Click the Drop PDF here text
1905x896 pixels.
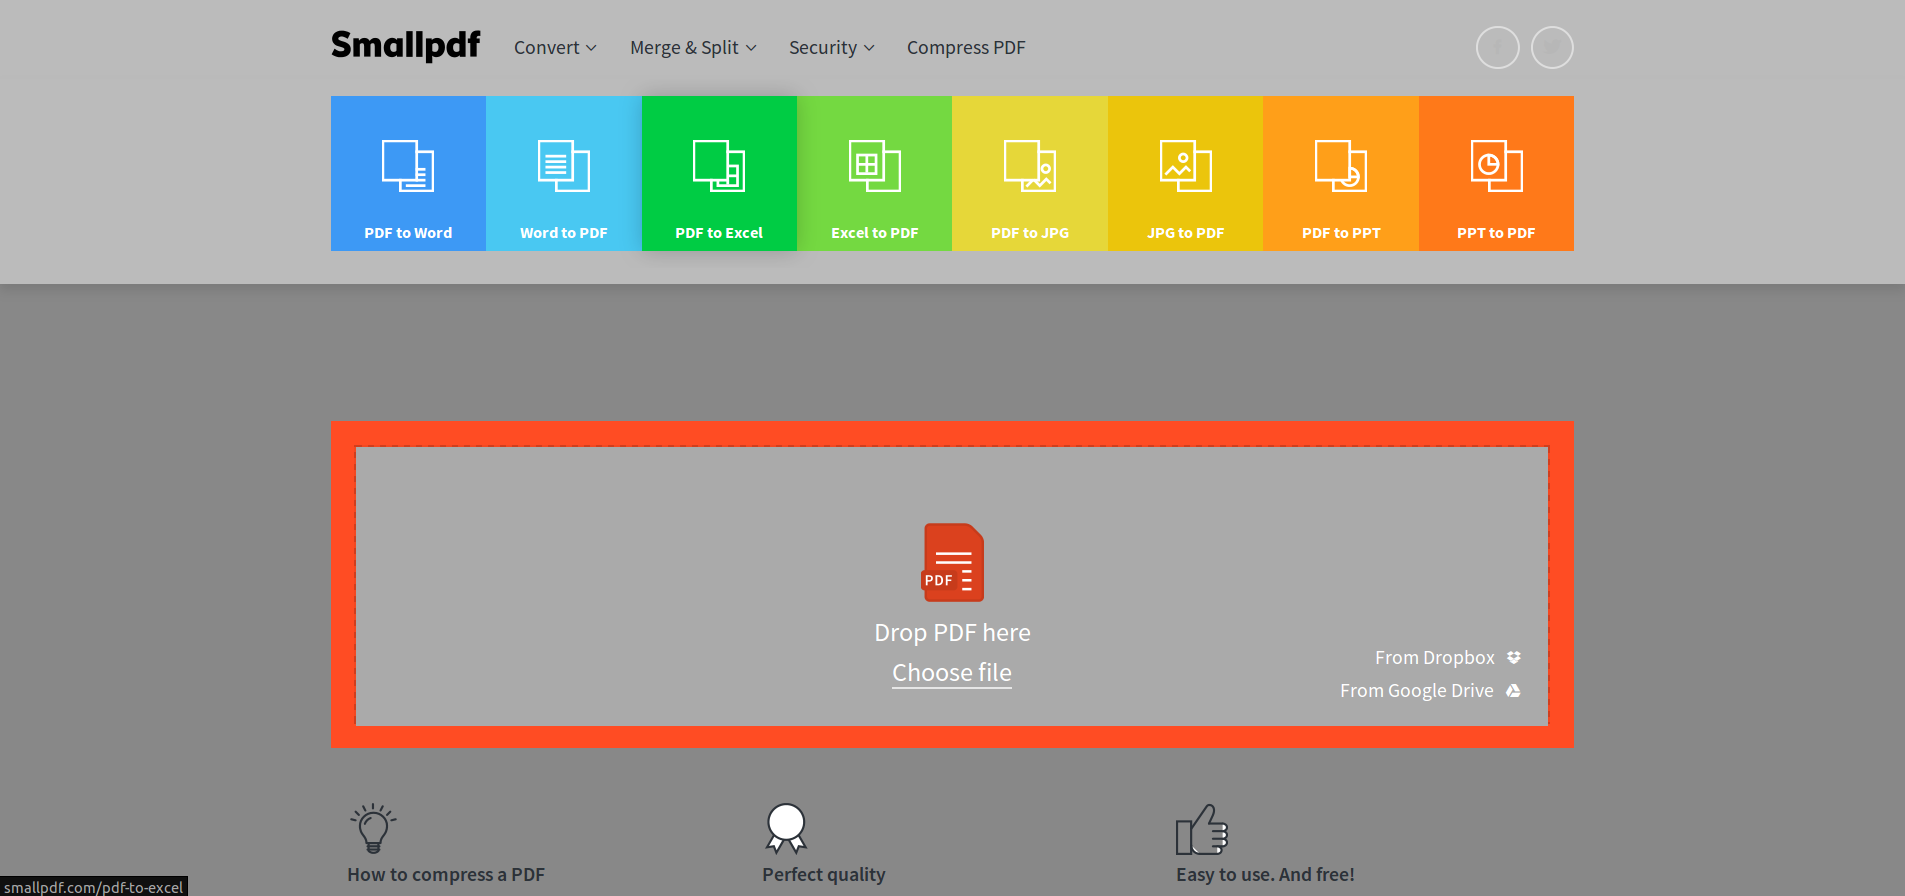(952, 633)
